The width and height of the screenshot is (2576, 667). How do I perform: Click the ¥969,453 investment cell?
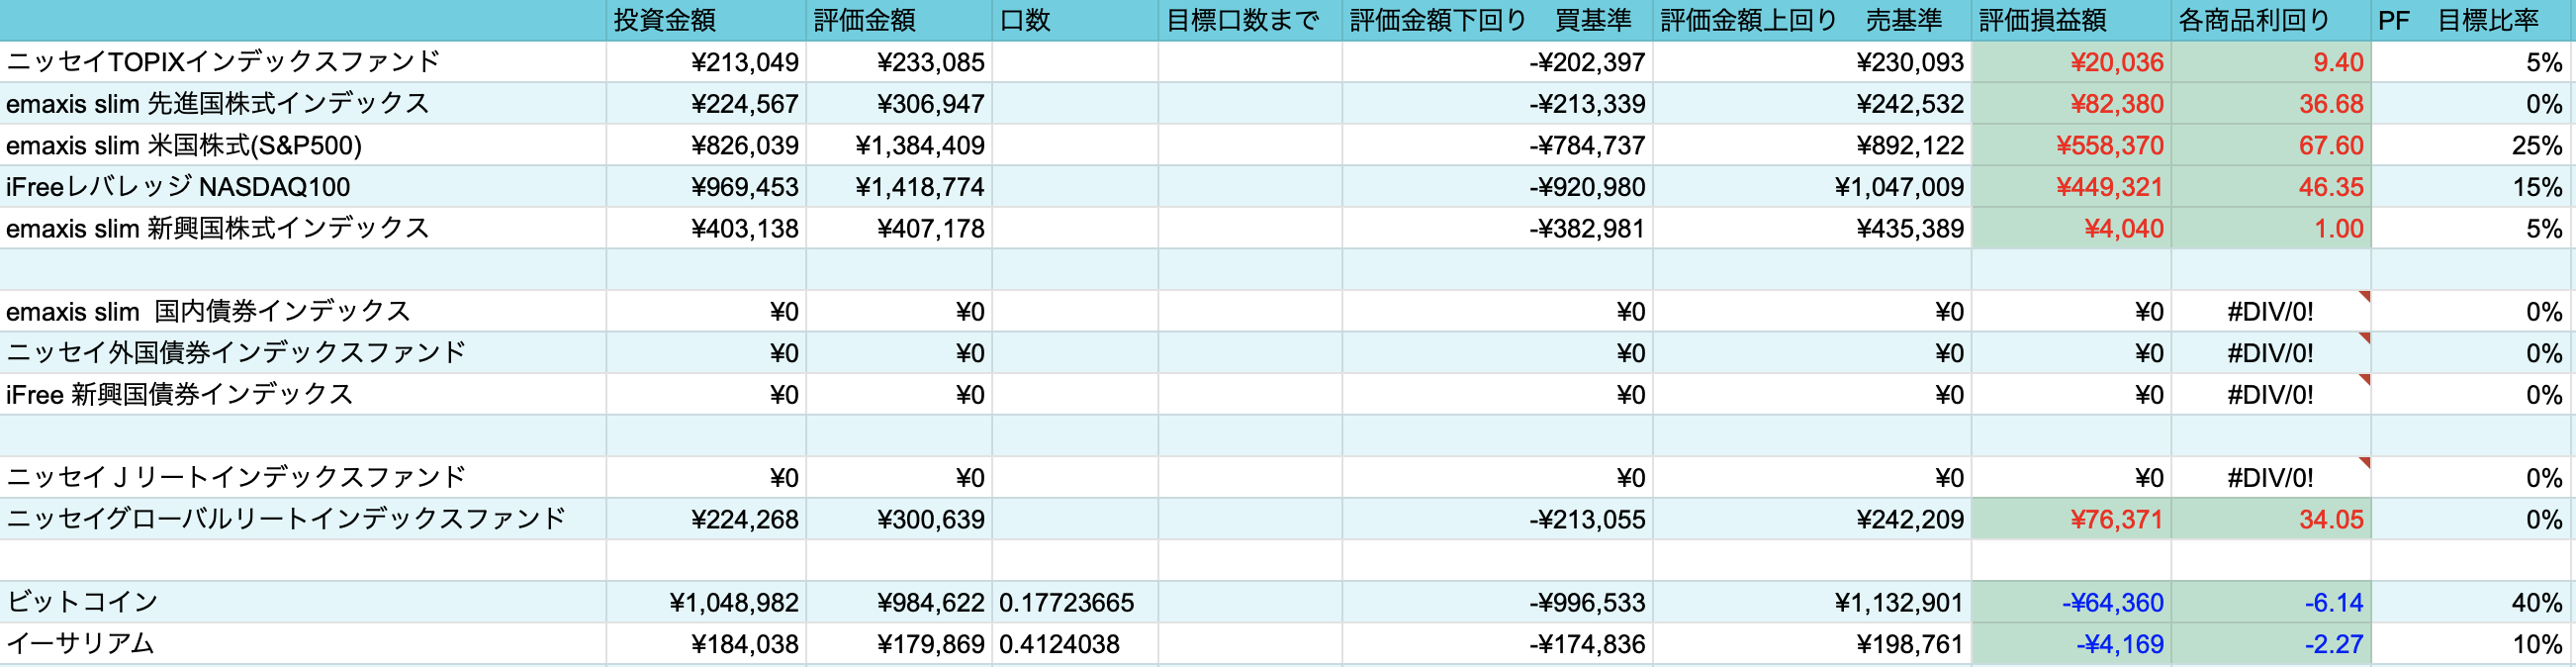[x=706, y=187]
